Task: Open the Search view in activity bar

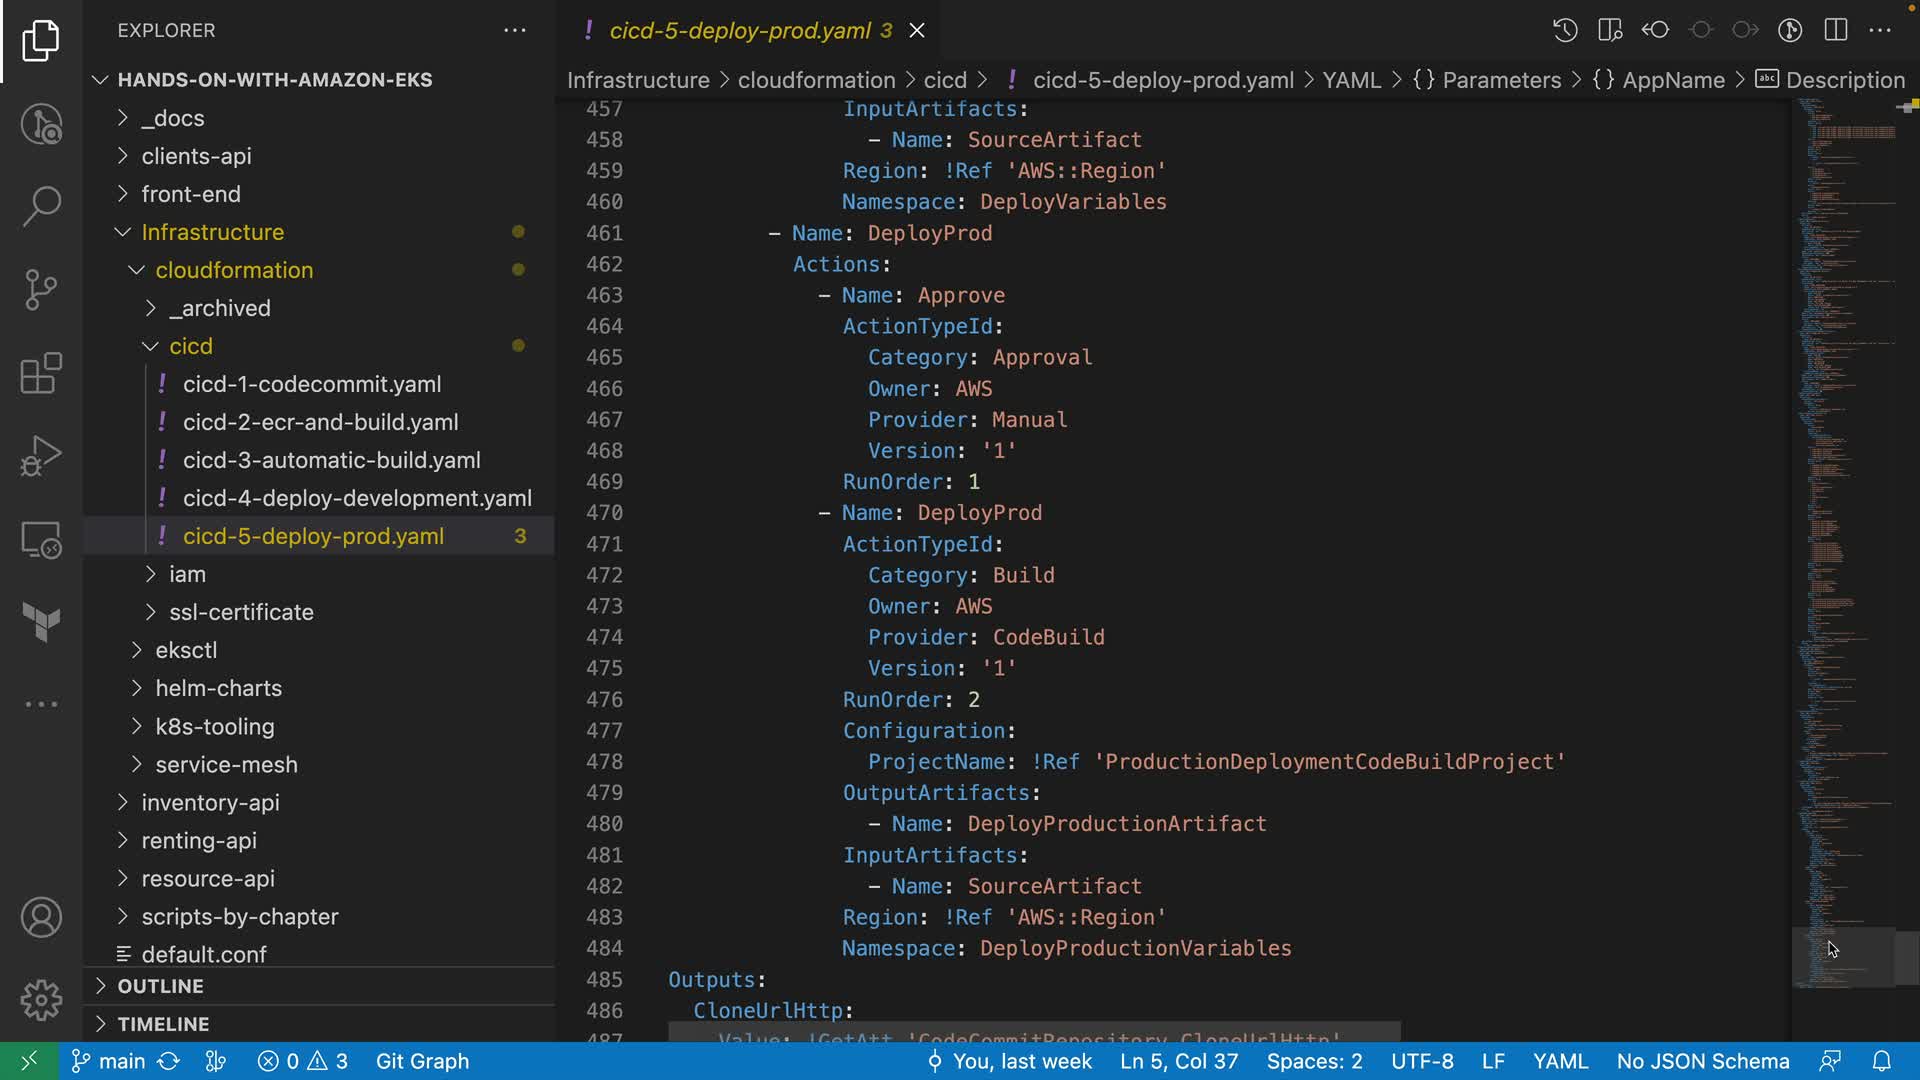Action: 41,207
